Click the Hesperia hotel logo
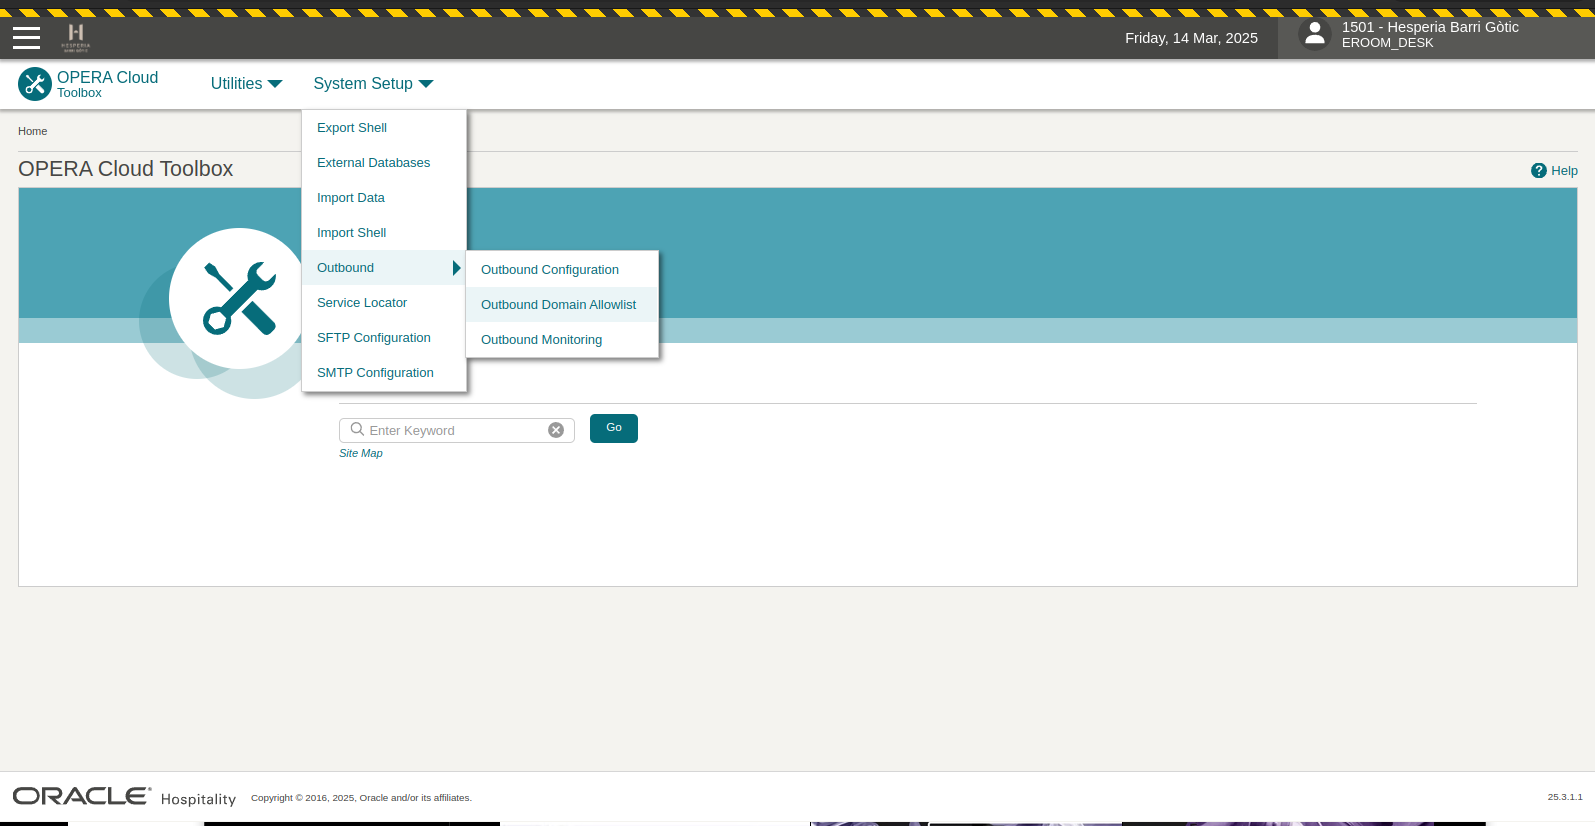This screenshot has height=826, width=1595. coord(76,37)
